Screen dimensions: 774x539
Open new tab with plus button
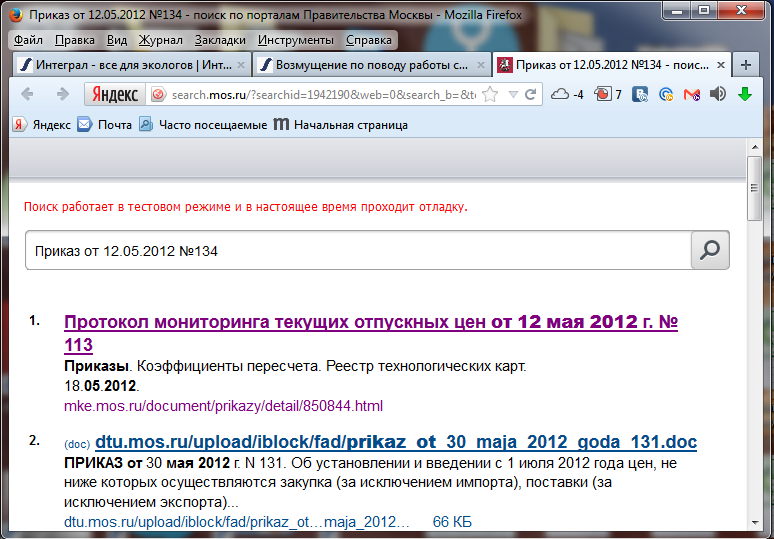[745, 64]
